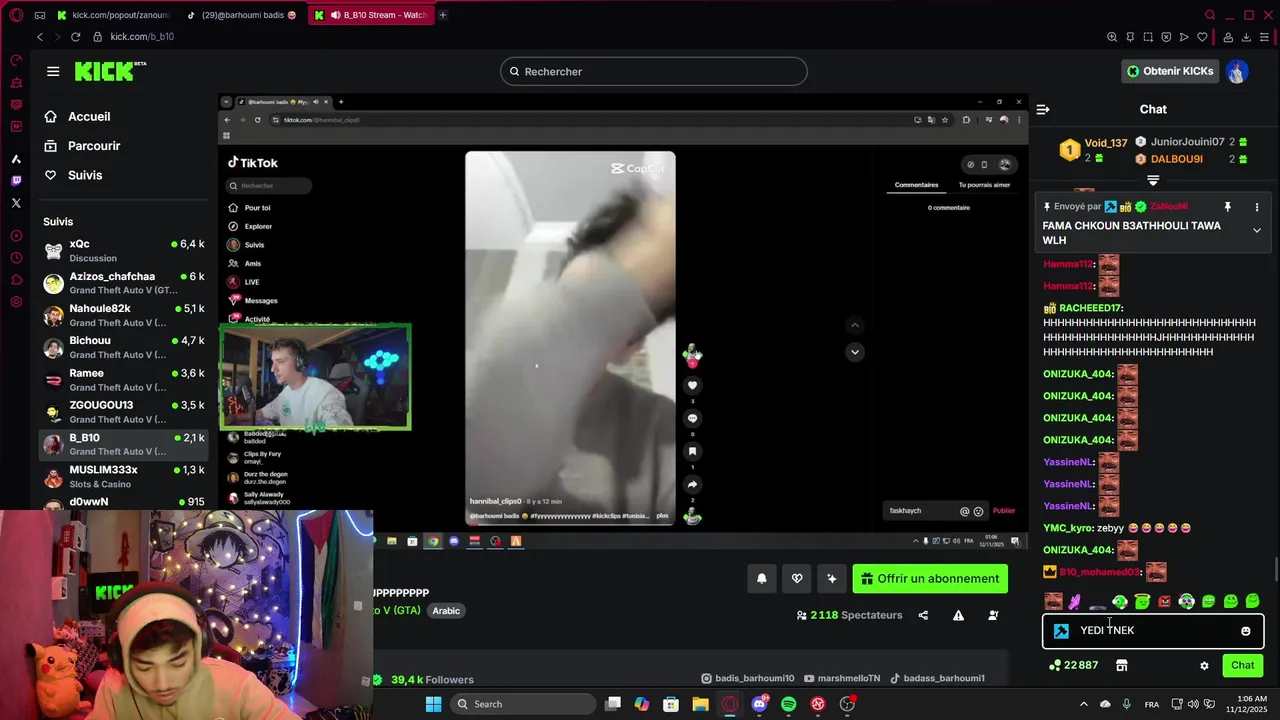The image size is (1280, 720).
Task: Select the Ramee channel
Action: pos(124,380)
